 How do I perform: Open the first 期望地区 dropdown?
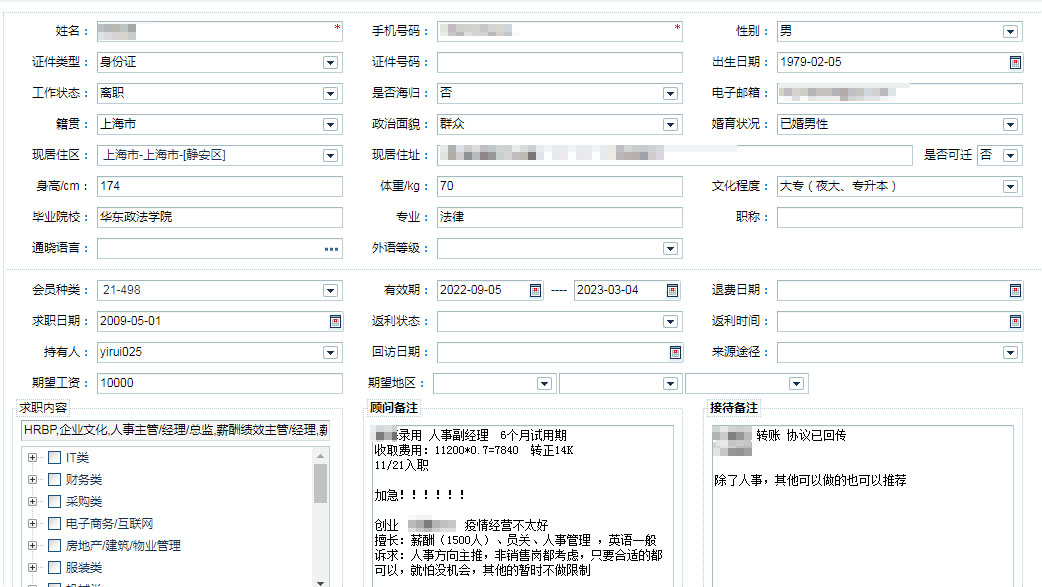coord(544,384)
